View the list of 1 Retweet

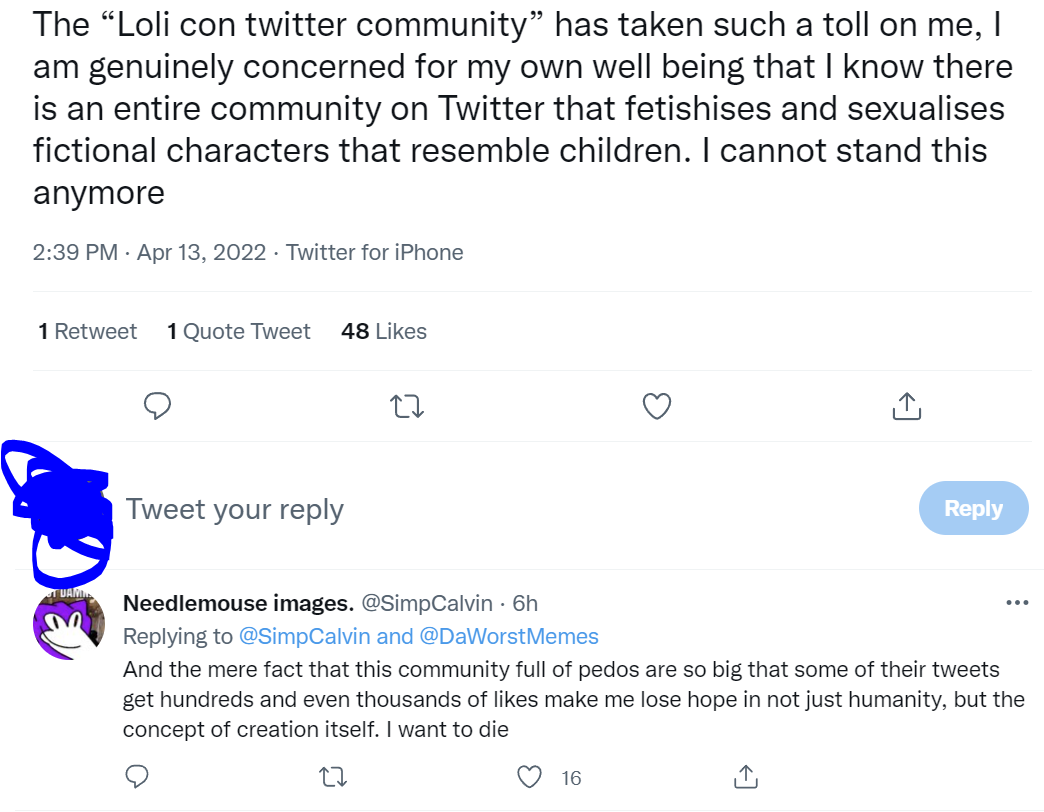(87, 331)
